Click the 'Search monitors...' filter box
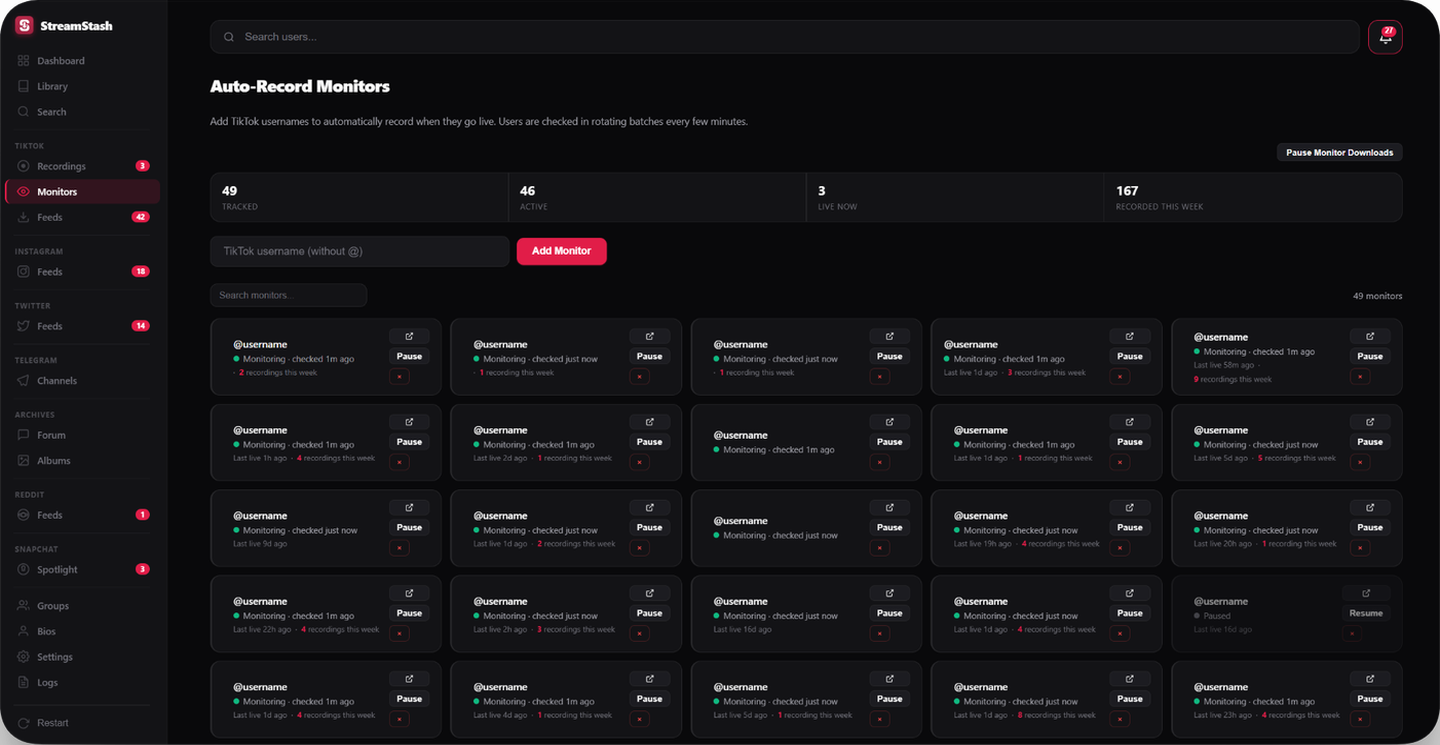 (288, 295)
